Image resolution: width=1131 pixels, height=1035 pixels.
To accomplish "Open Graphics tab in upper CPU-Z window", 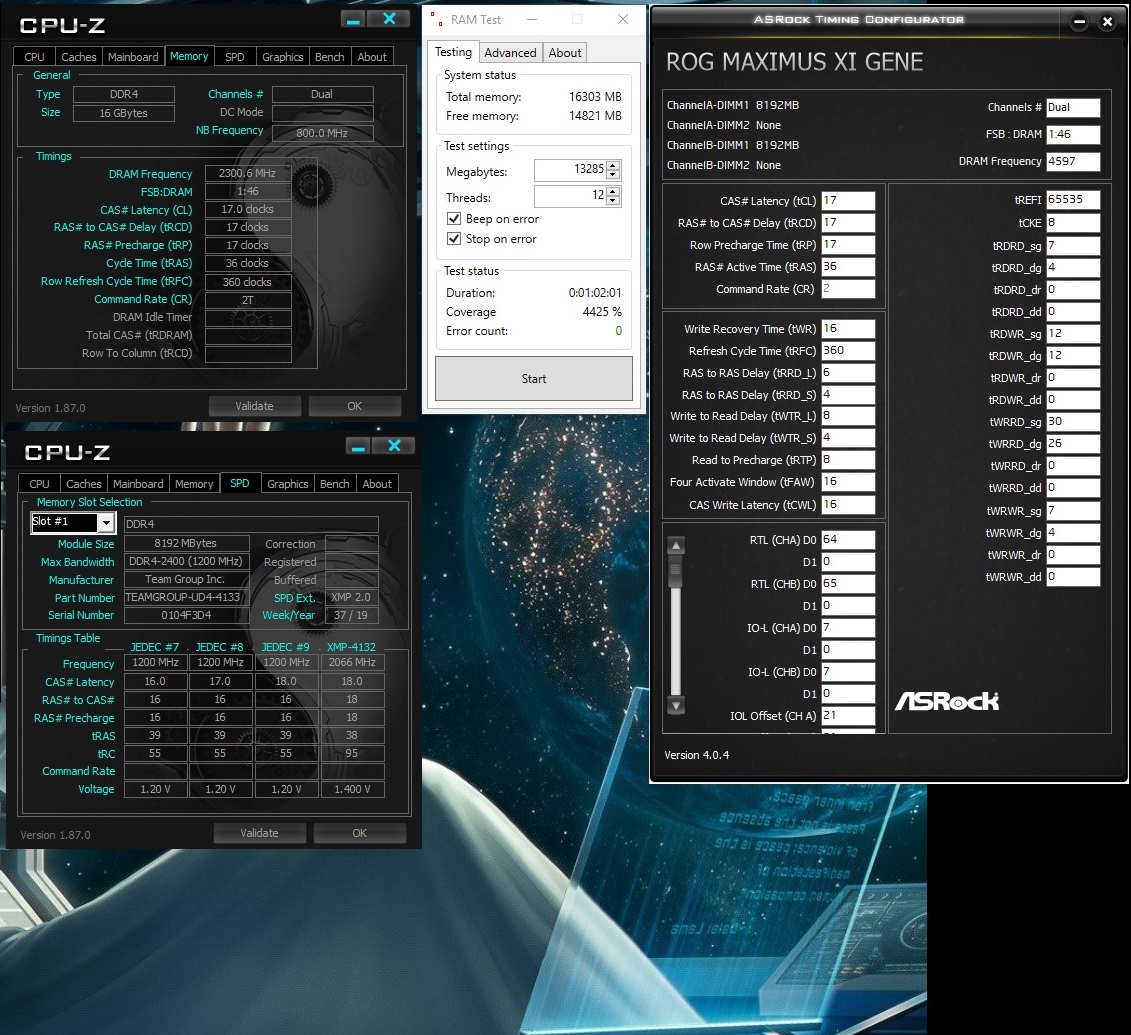I will coord(283,57).
